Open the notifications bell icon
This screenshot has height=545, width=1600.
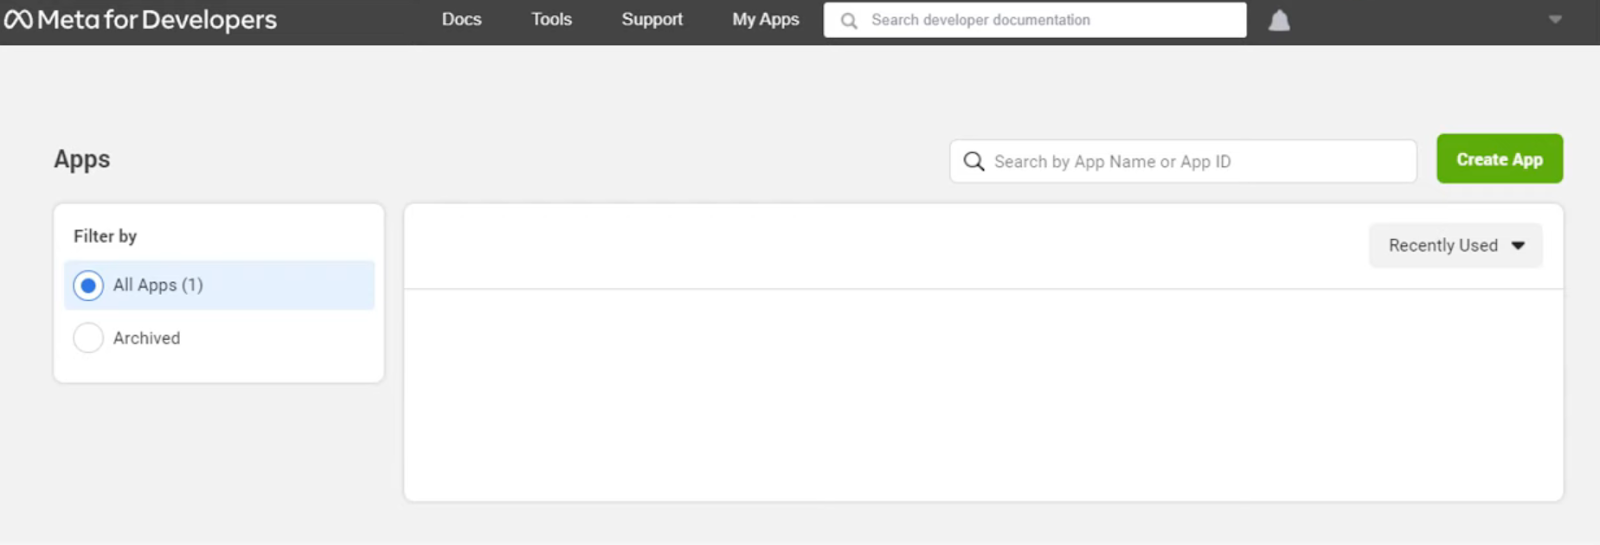[x=1279, y=20]
